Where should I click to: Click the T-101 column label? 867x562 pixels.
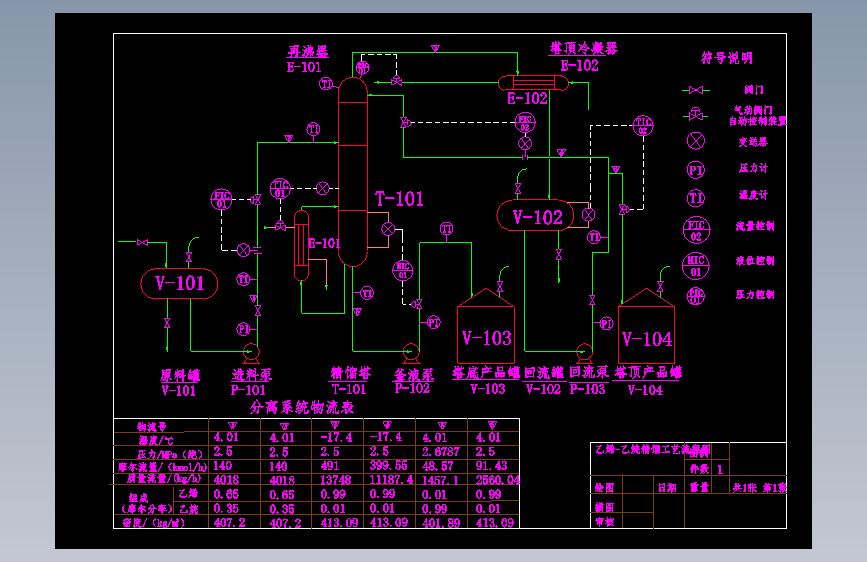pos(399,199)
